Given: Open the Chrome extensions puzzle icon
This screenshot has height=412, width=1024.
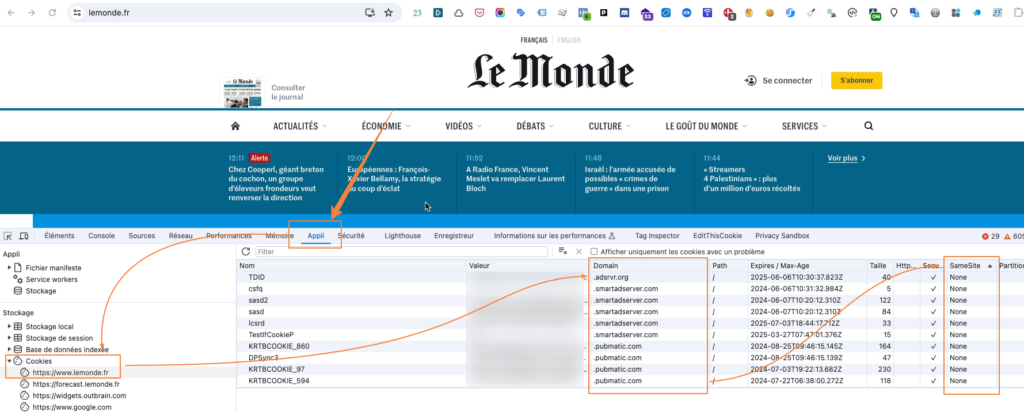Looking at the screenshot, I should pyautogui.click(x=1017, y=12).
